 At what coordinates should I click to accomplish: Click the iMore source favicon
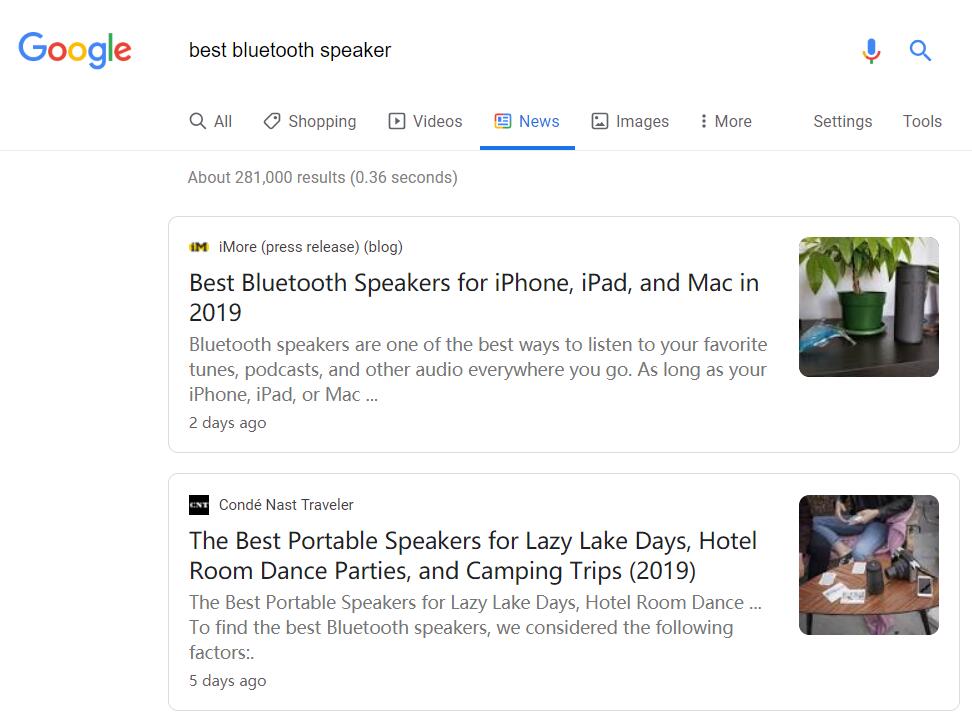(198, 247)
